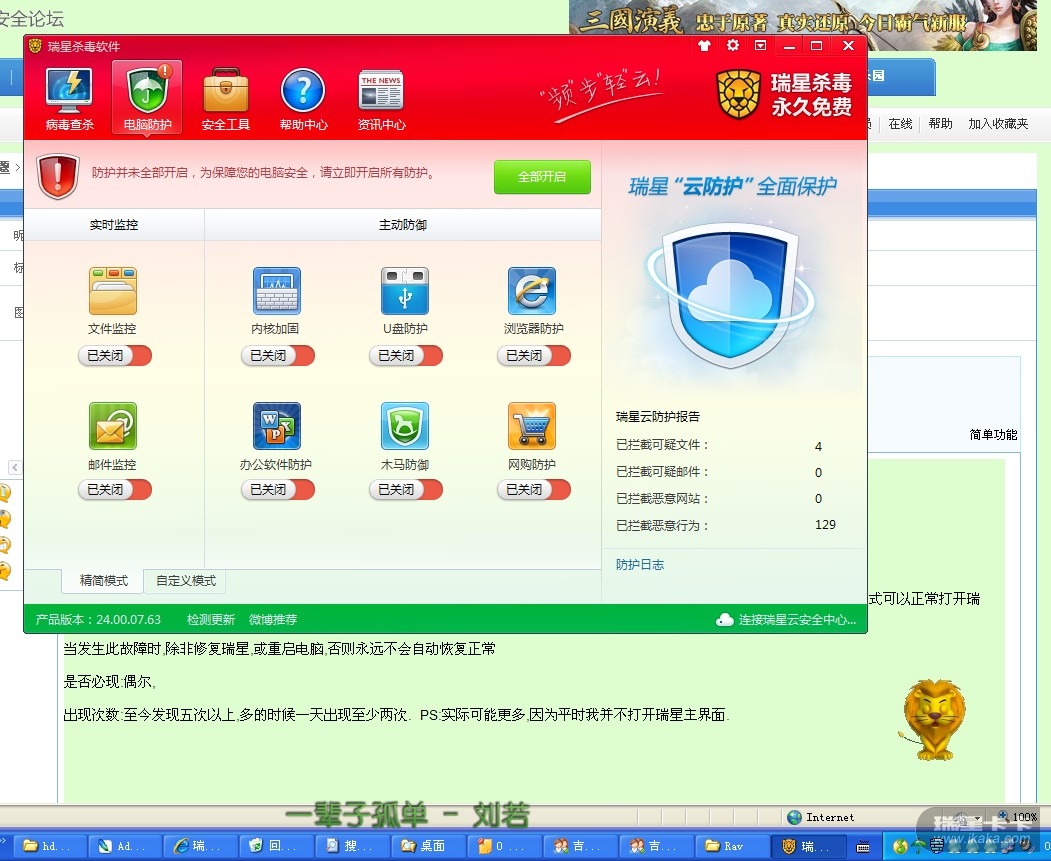This screenshot has width=1051, height=861.
Task: Toggle 邮件监控 switch from 已关闭
Action: [115, 490]
